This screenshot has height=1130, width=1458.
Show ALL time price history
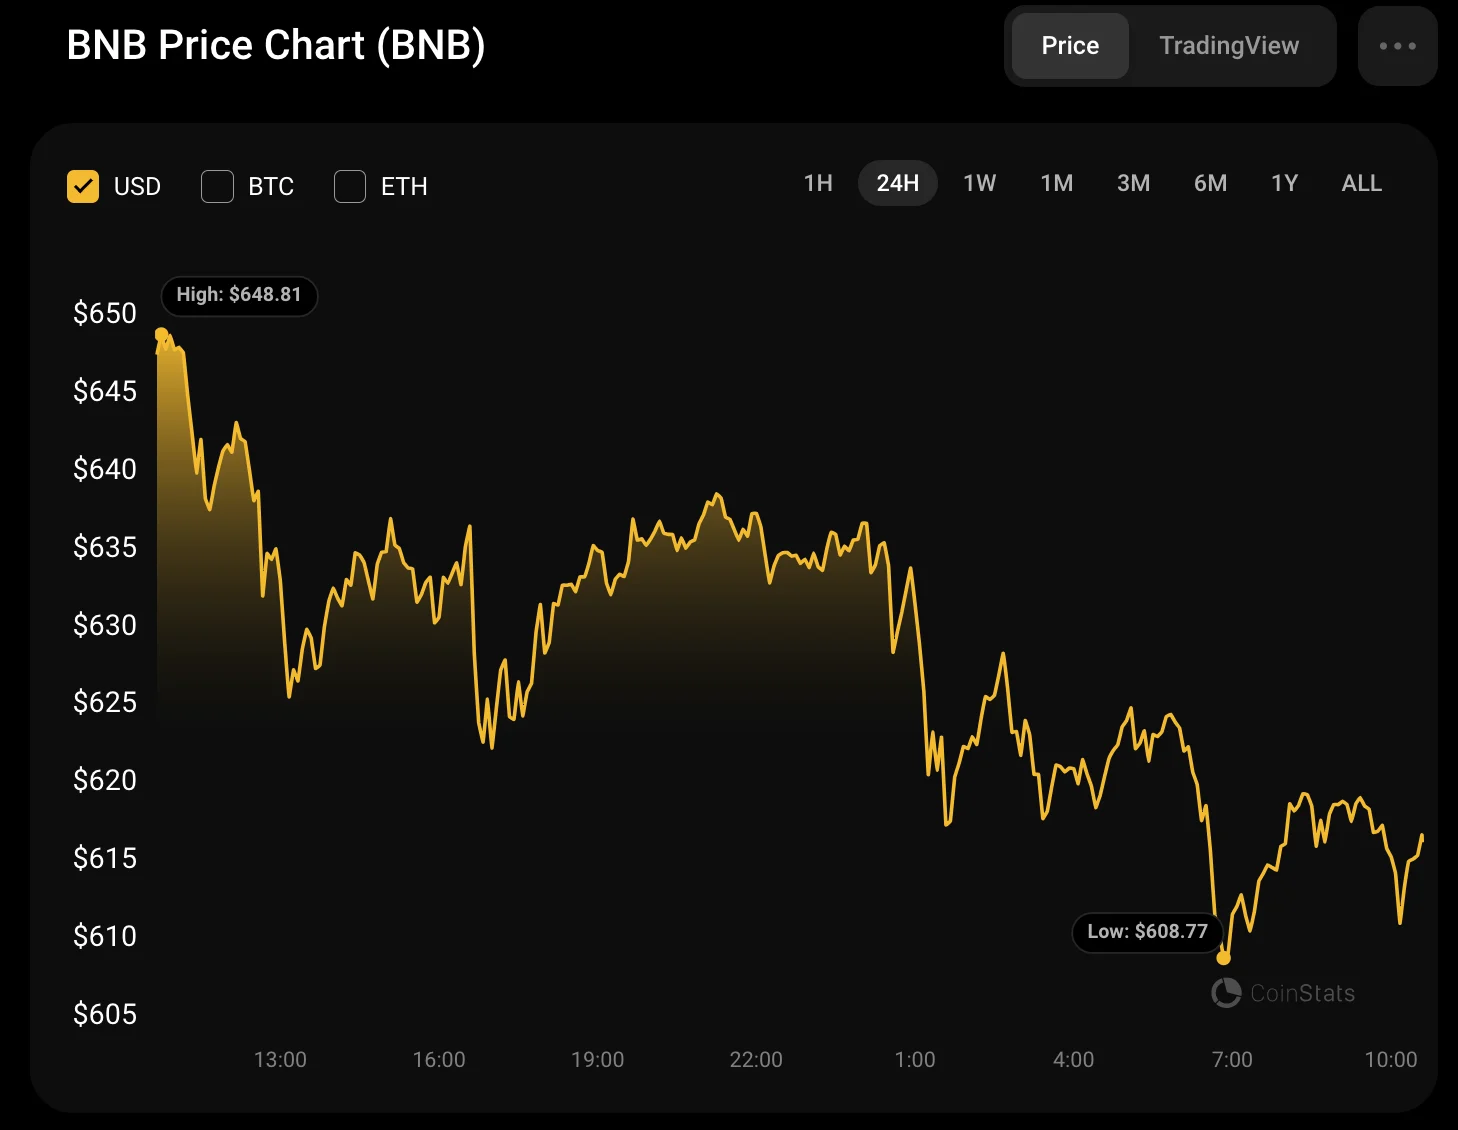(x=1361, y=183)
